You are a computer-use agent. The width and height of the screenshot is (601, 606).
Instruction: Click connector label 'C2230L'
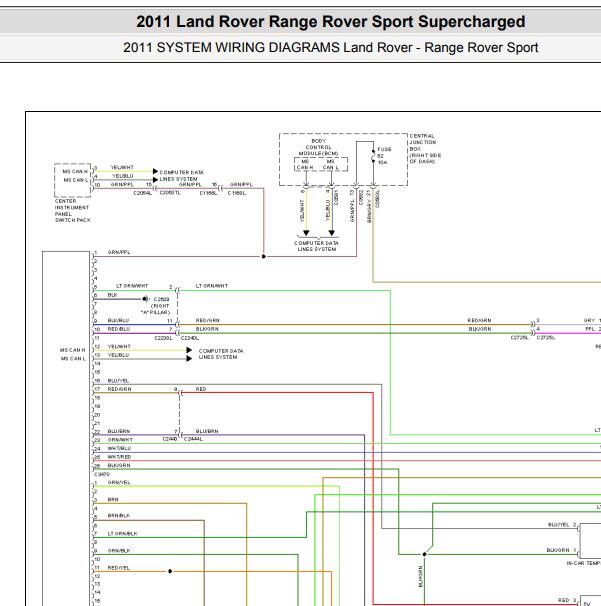(x=163, y=338)
